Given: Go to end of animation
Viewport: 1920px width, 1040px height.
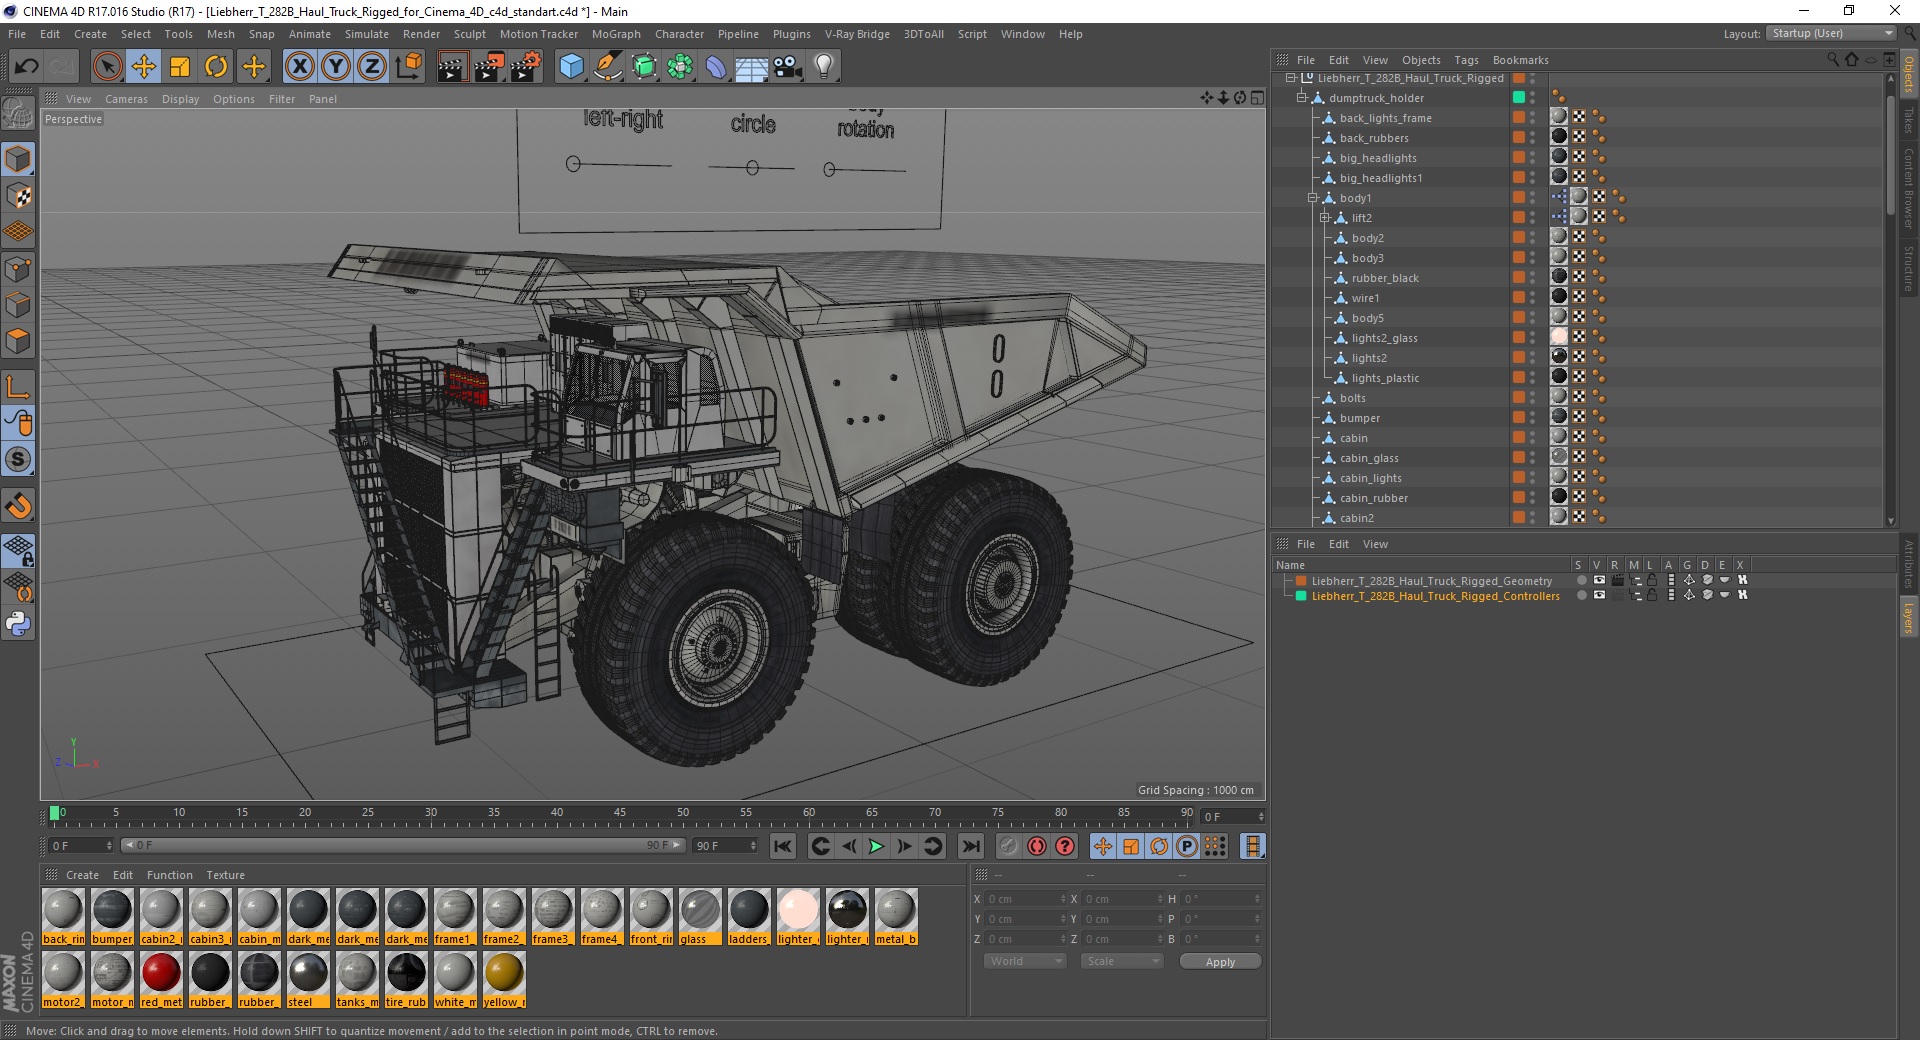Looking at the screenshot, I should click(x=970, y=846).
